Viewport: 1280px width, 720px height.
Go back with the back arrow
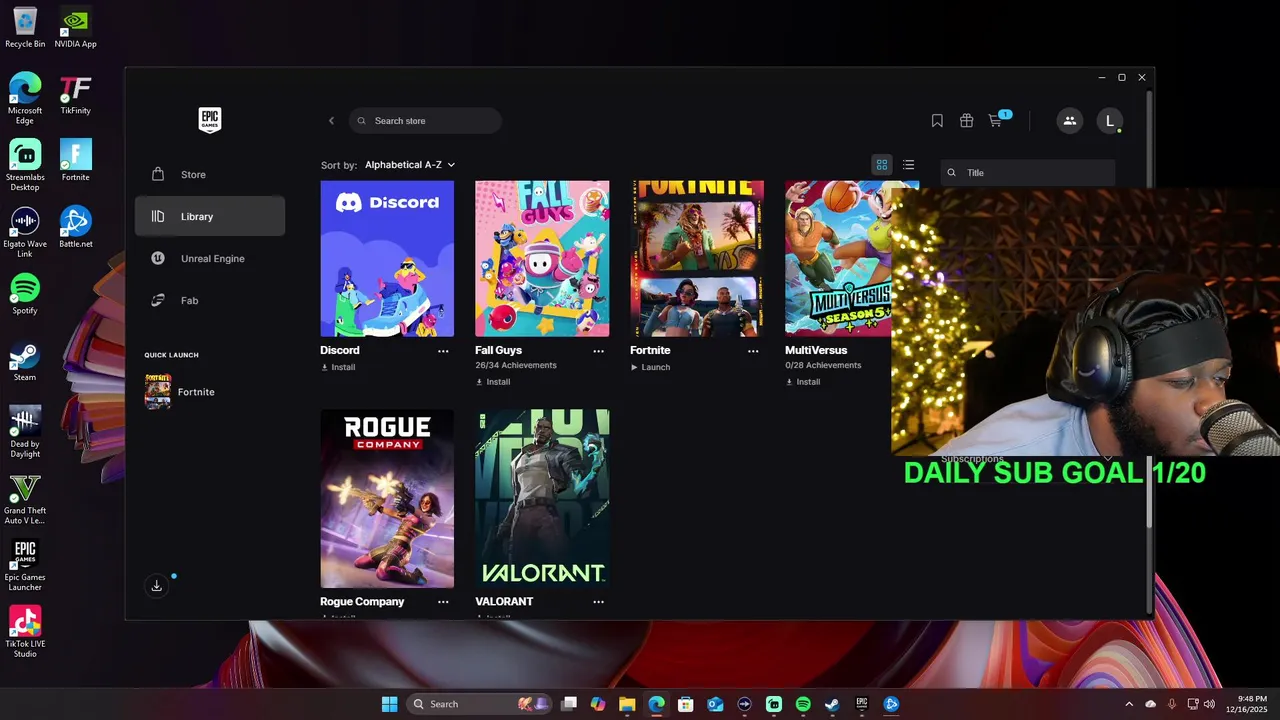pyautogui.click(x=331, y=121)
